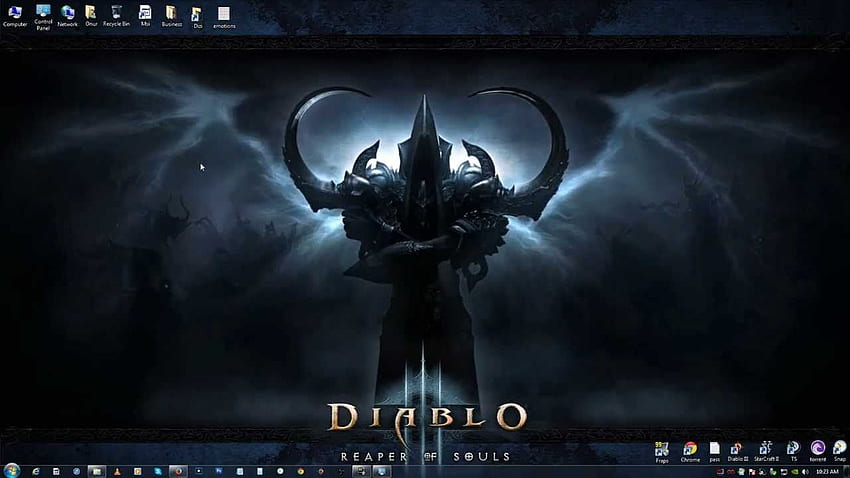Open the Business folder on desktop
Screen dimensions: 850x478
pos(171,16)
